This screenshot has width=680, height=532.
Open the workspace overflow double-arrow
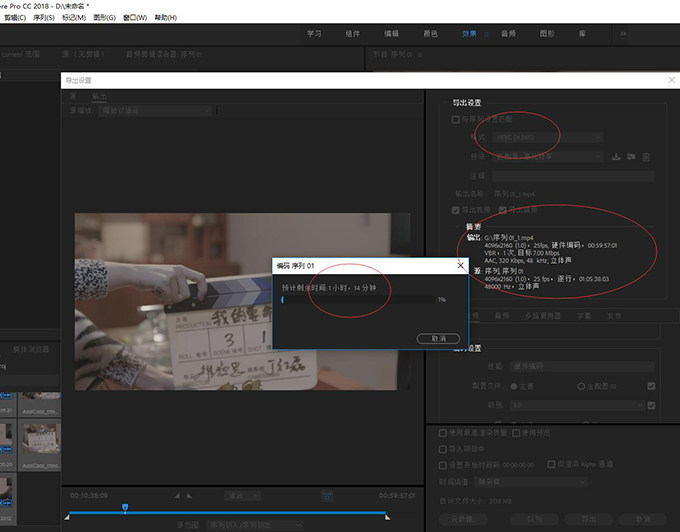point(623,34)
